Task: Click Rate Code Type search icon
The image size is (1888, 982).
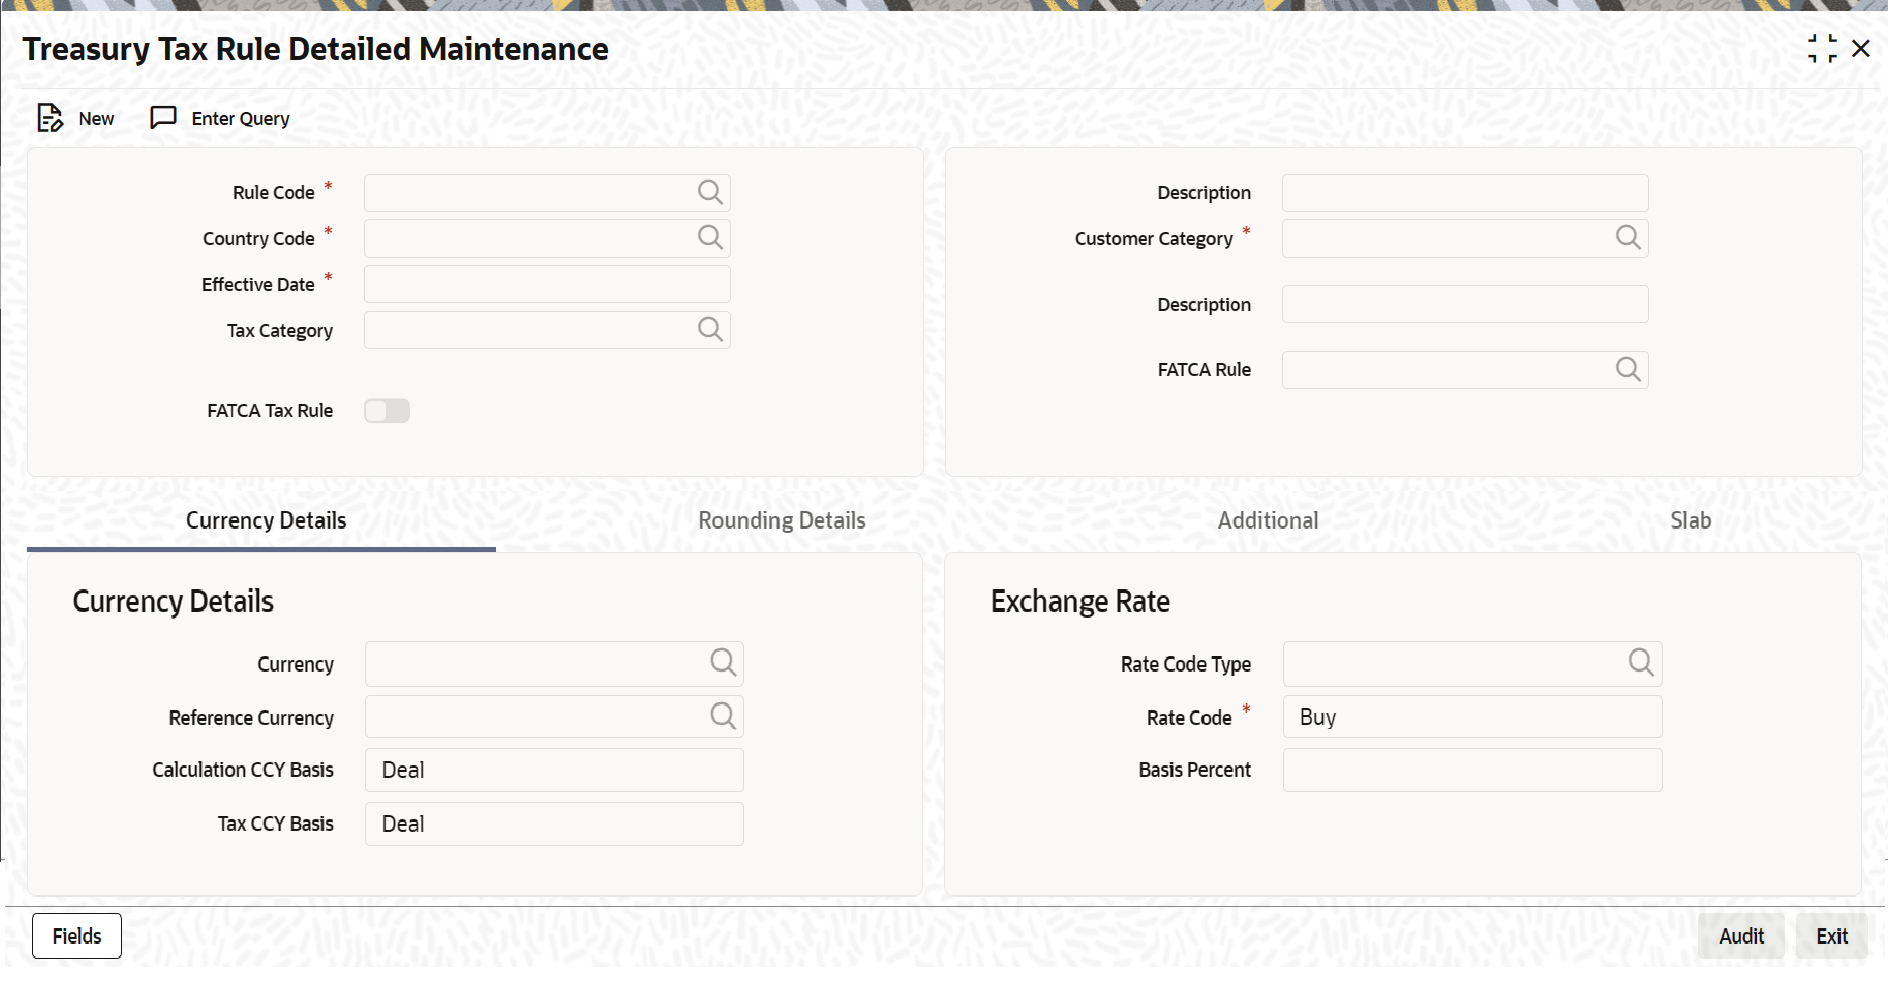Action: [x=1641, y=662]
